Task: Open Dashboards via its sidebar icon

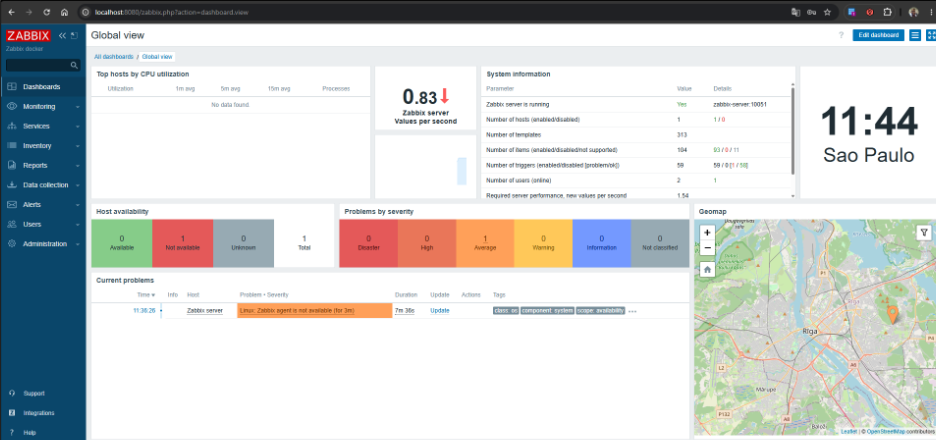Action: [11, 87]
